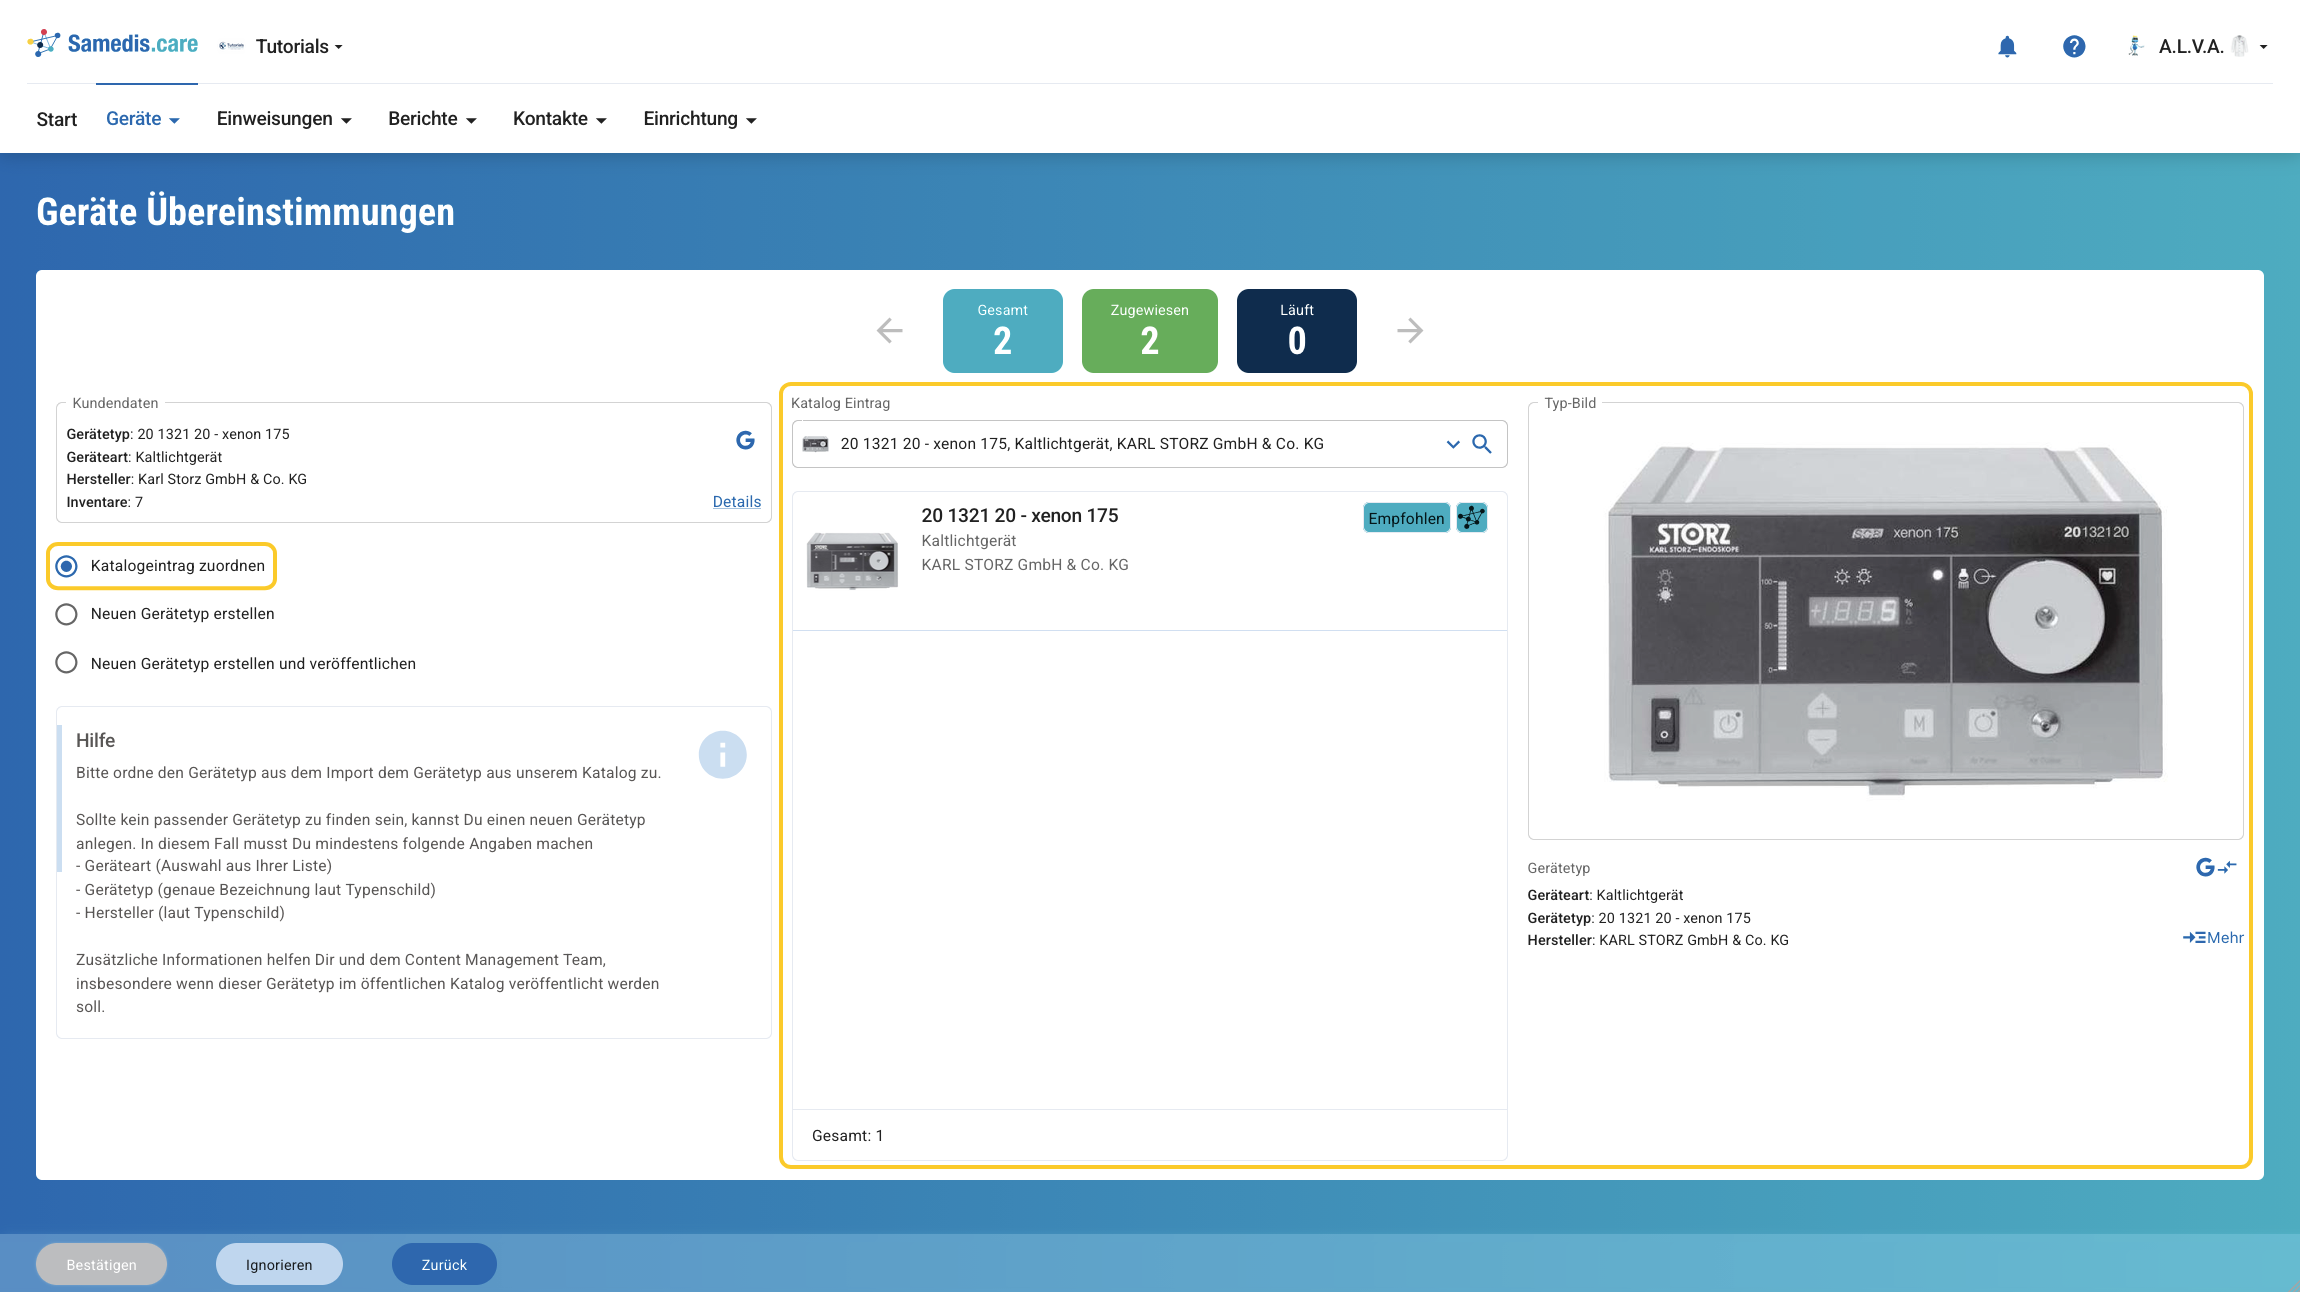
Task: Open the help question mark icon
Action: [2074, 47]
